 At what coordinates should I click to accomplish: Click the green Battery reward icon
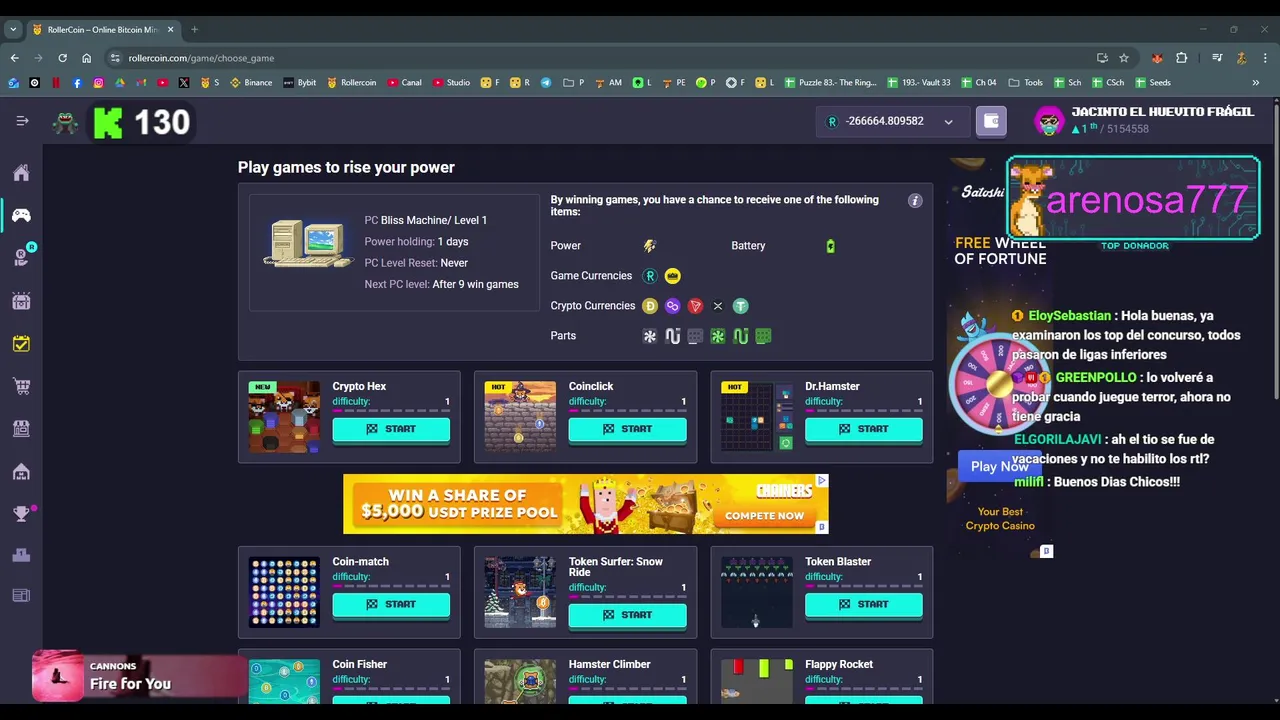(x=830, y=245)
